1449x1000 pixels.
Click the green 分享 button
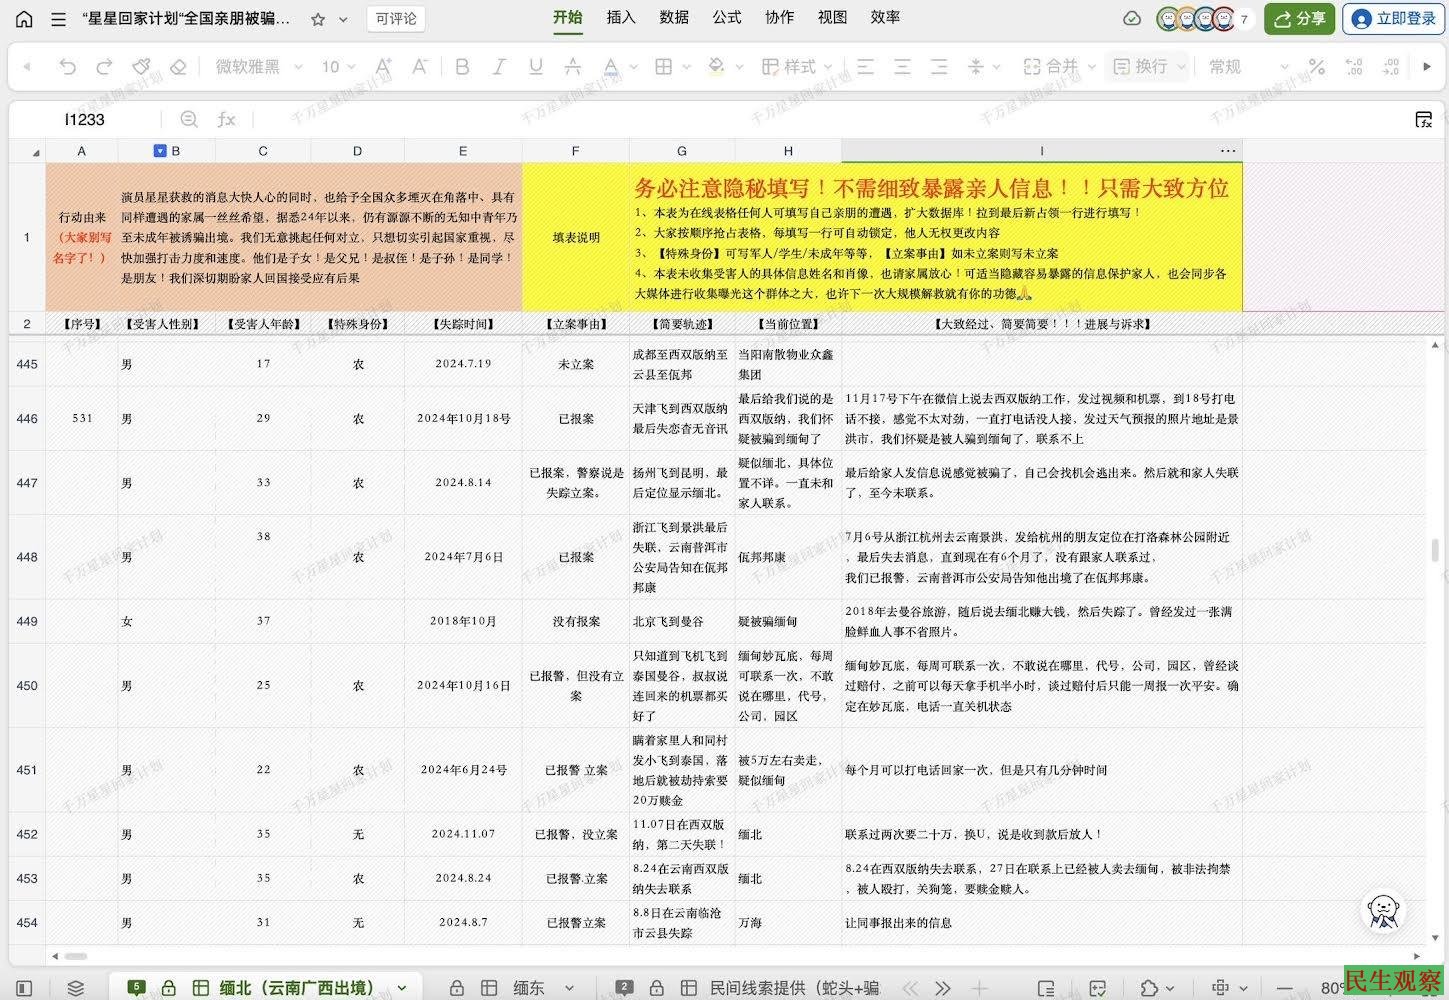[x=1299, y=19]
